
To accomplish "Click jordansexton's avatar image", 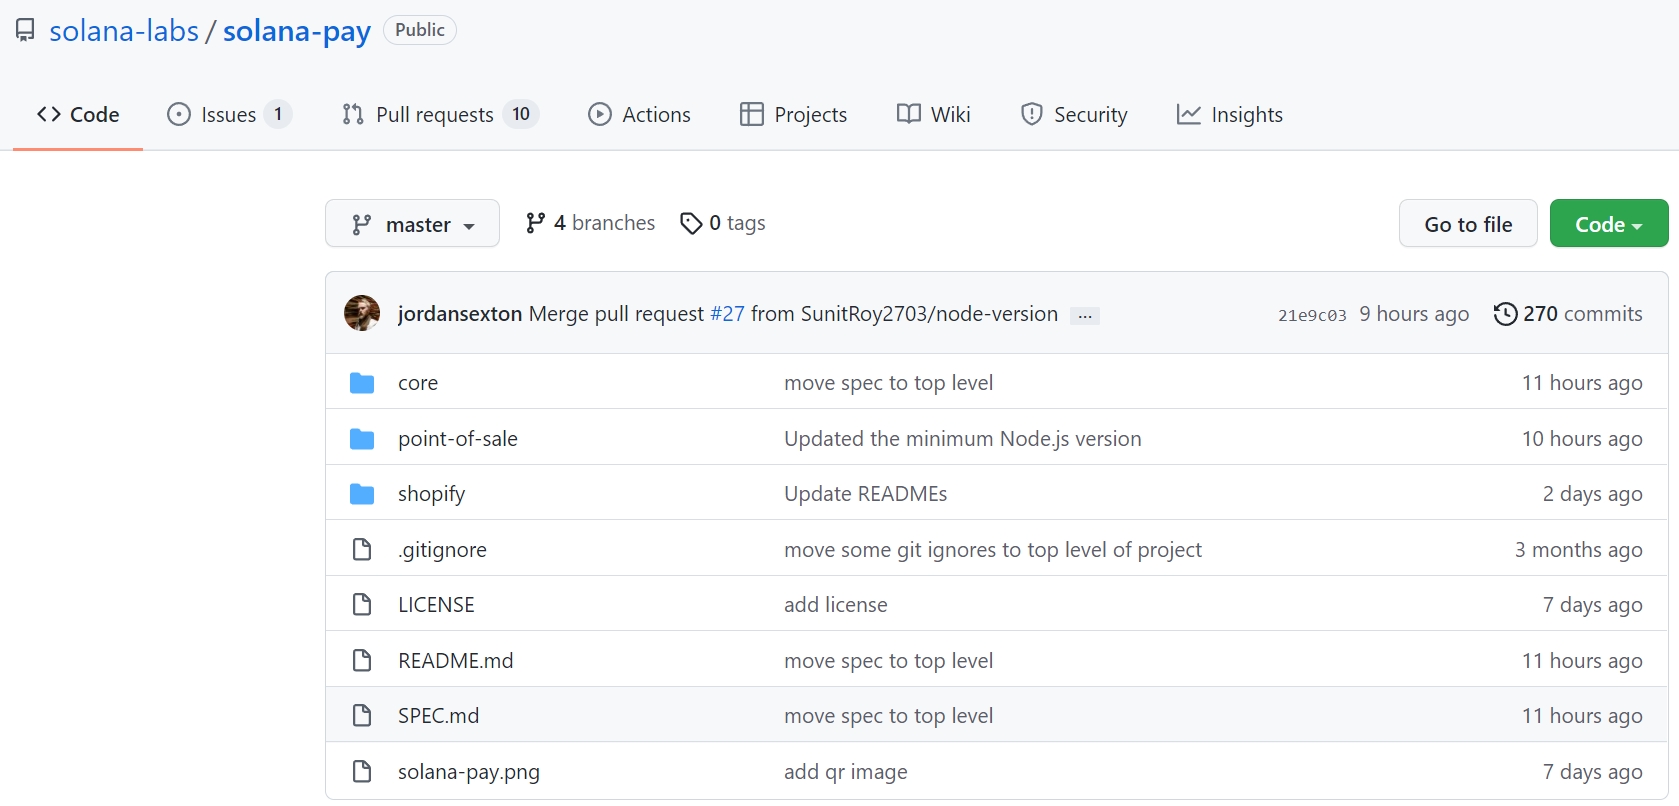I will [x=362, y=314].
